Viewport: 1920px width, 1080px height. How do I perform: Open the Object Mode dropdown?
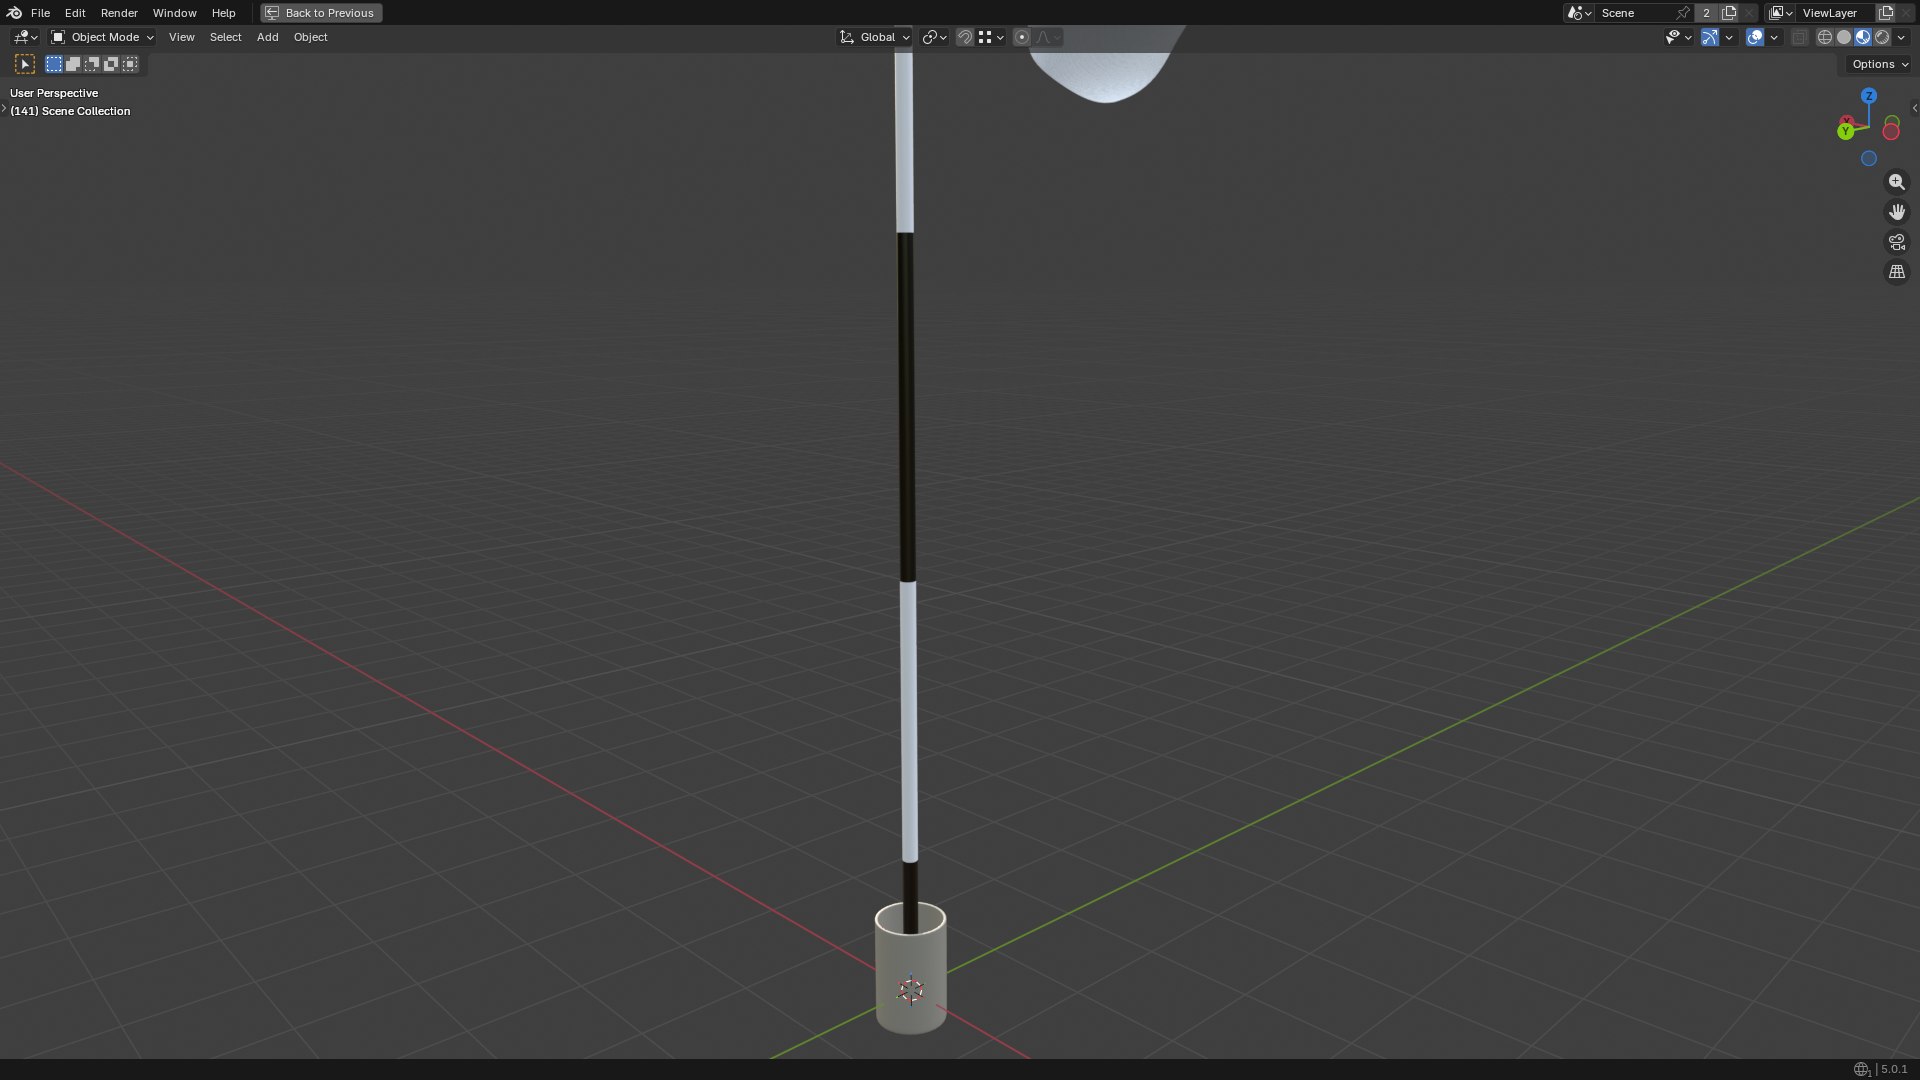[102, 37]
